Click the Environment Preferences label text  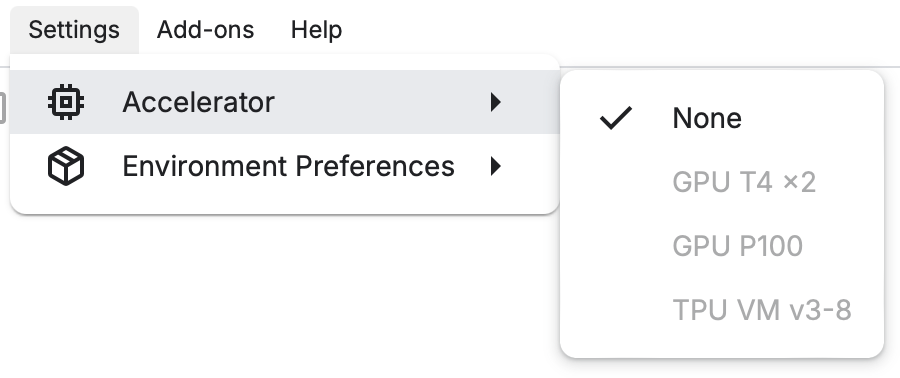[289, 166]
